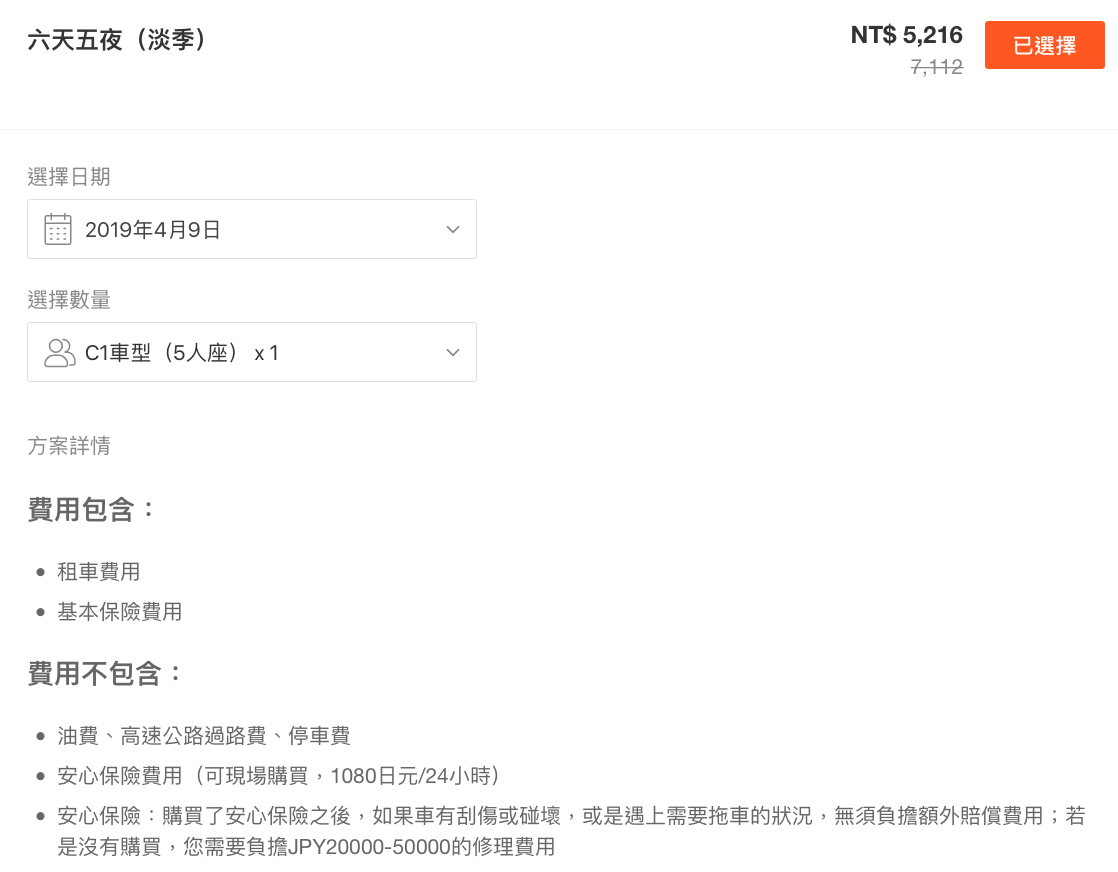Screen dimensions: 1118x872
Task: Click the 租車費用 list item
Action: (98, 572)
